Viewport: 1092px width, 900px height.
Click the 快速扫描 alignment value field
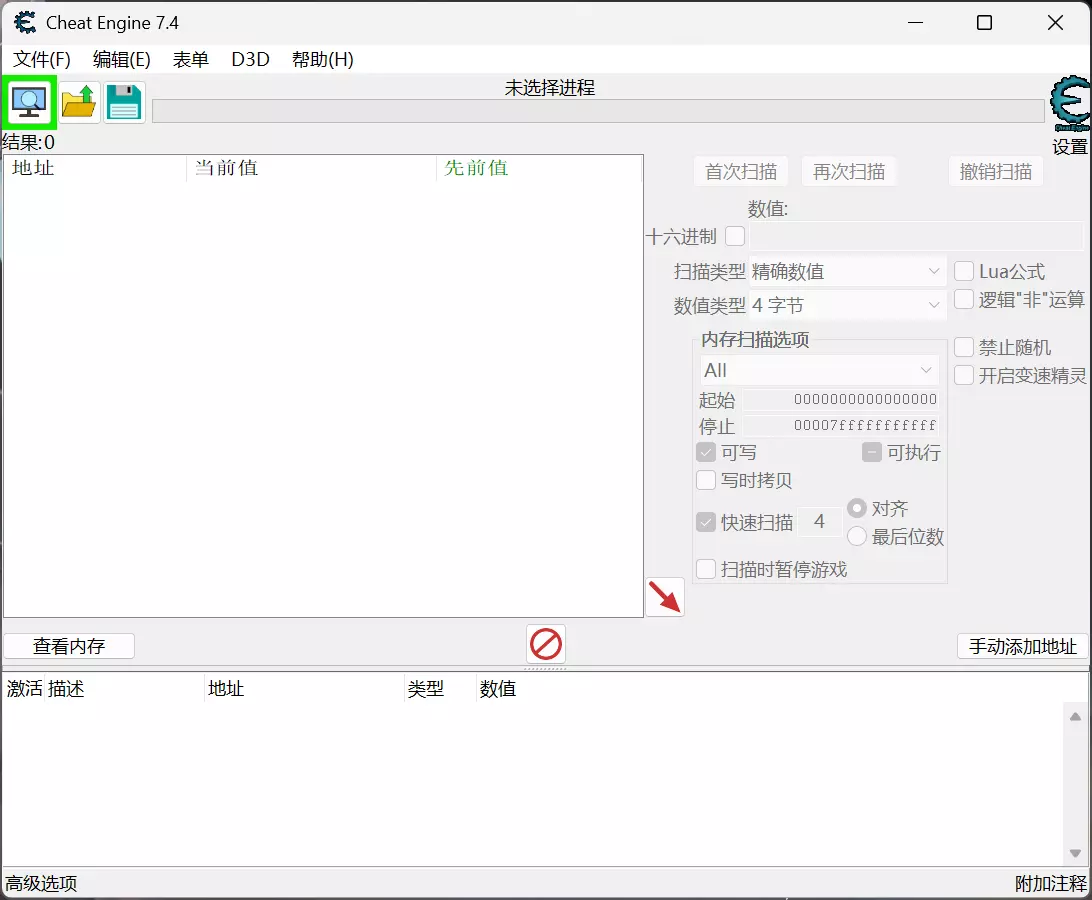(x=820, y=521)
